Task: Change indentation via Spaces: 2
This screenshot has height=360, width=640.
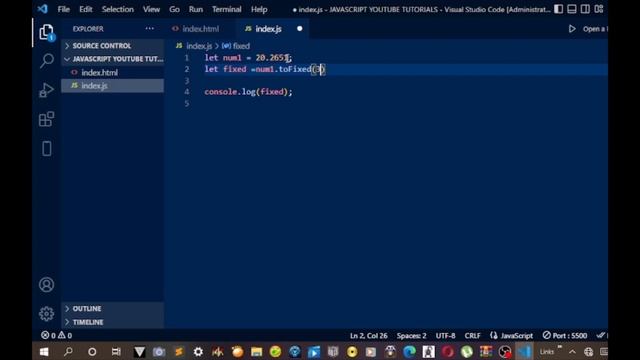Action: [411, 336]
